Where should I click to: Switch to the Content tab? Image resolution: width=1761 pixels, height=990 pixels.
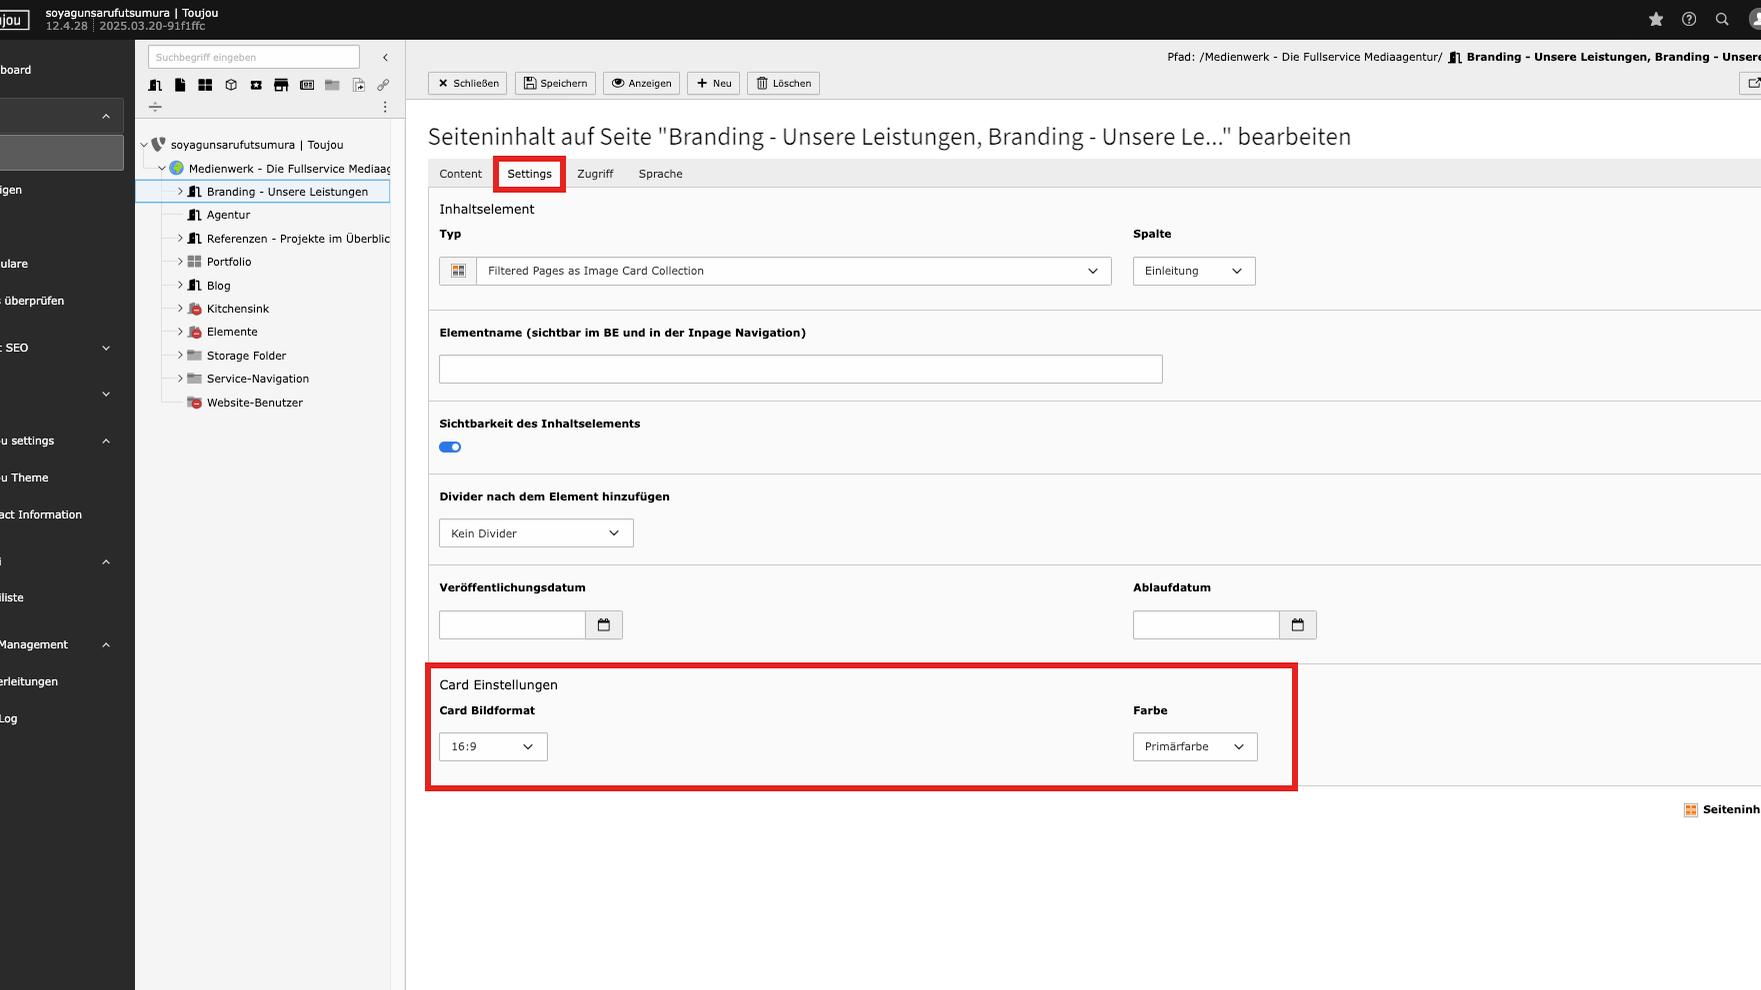[x=460, y=174]
